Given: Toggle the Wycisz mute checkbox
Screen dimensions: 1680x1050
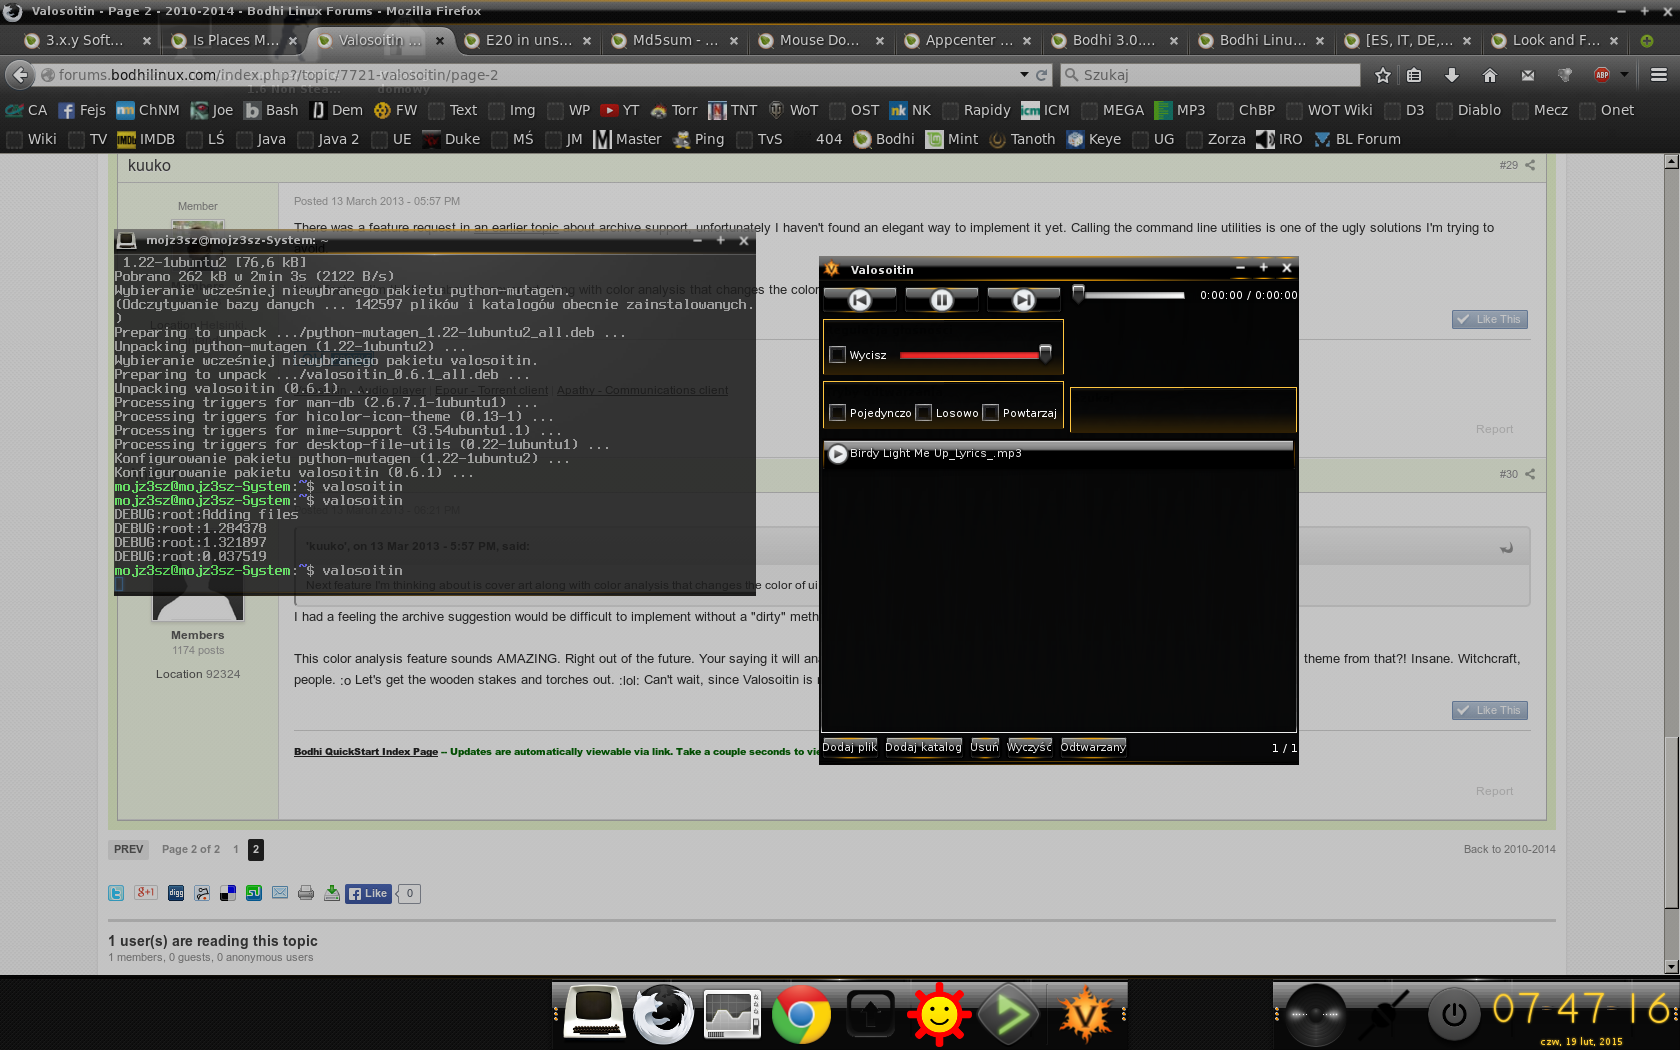Looking at the screenshot, I should 838,354.
